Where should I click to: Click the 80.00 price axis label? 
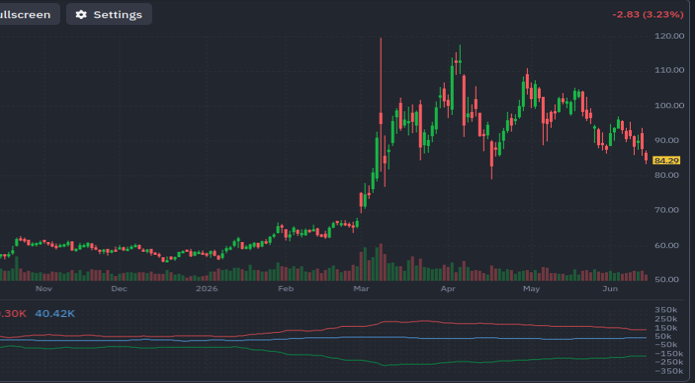point(666,175)
